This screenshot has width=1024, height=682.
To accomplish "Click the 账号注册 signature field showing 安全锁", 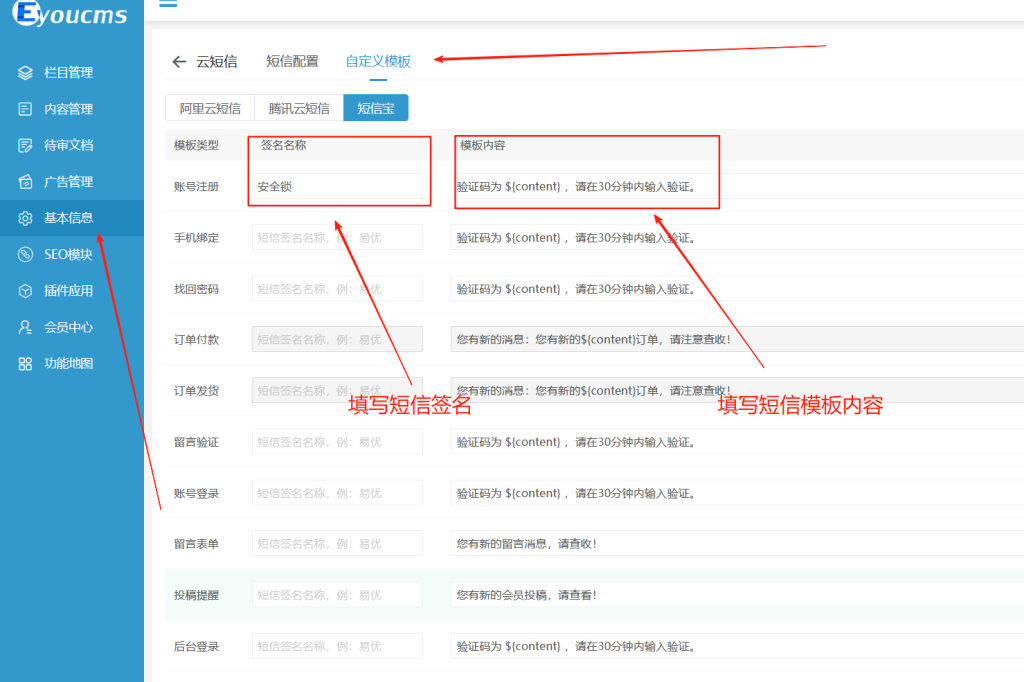I will pyautogui.click(x=338, y=186).
